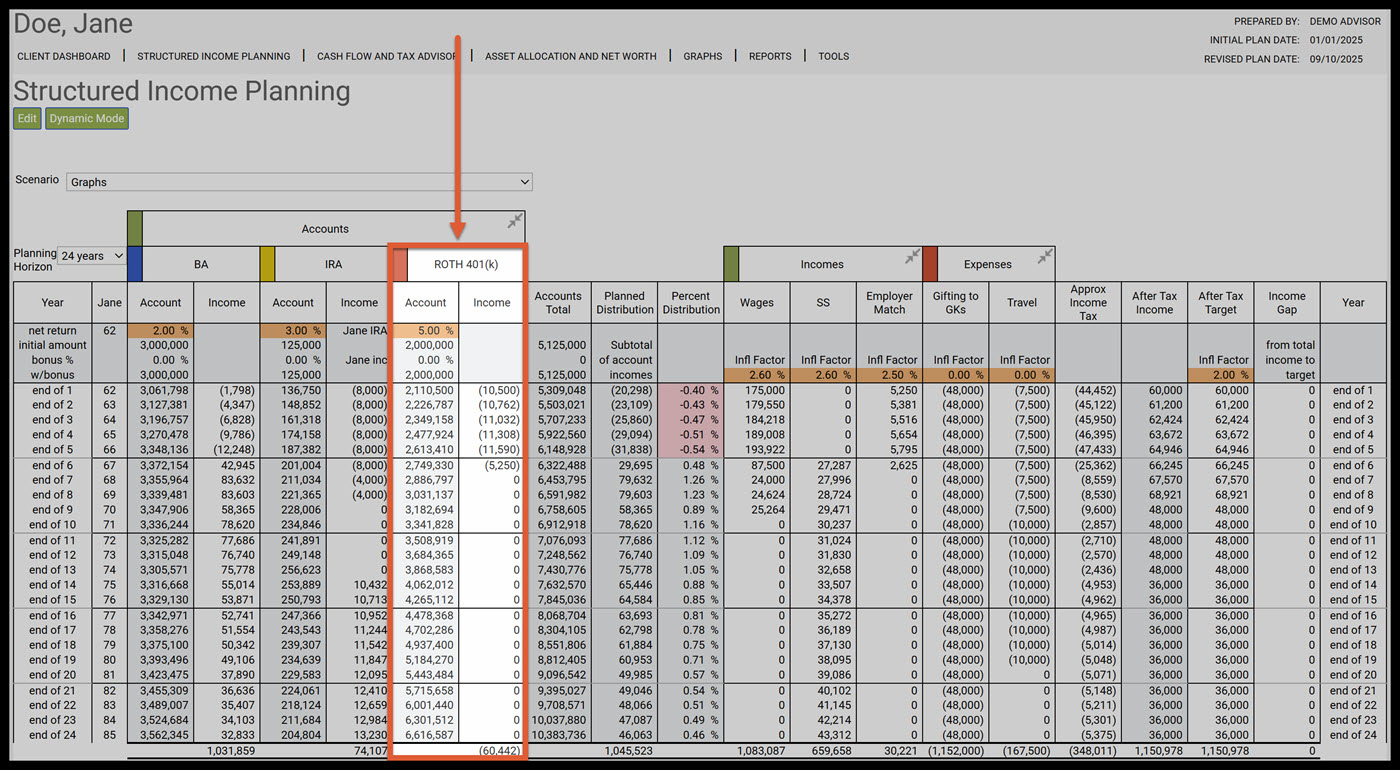This screenshot has width=1400, height=770.
Task: Edit the Gifting to GKs inflation factor field
Action: click(x=955, y=375)
